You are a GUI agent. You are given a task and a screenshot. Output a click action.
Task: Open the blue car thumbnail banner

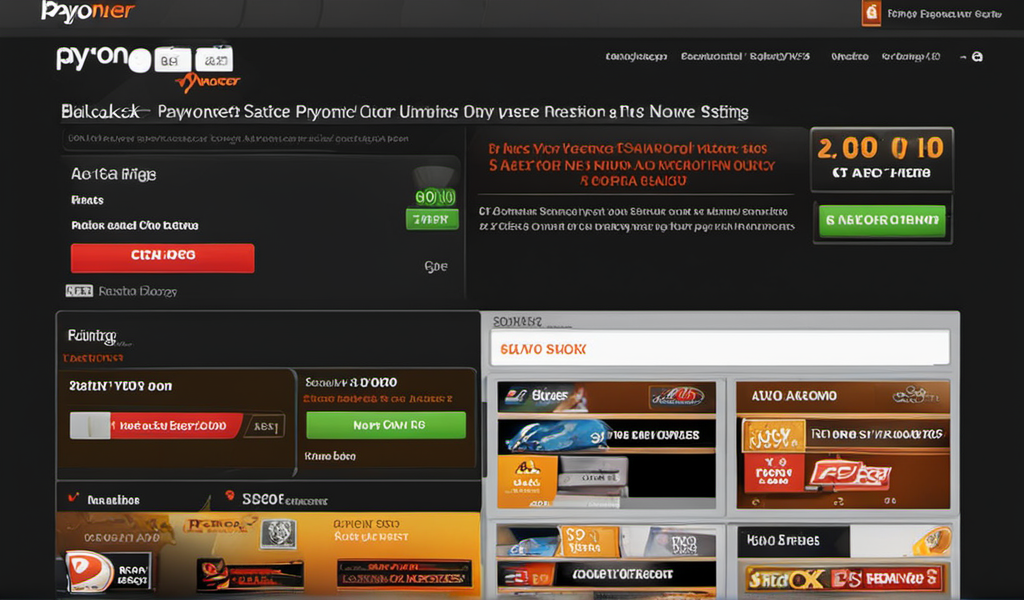tap(556, 435)
